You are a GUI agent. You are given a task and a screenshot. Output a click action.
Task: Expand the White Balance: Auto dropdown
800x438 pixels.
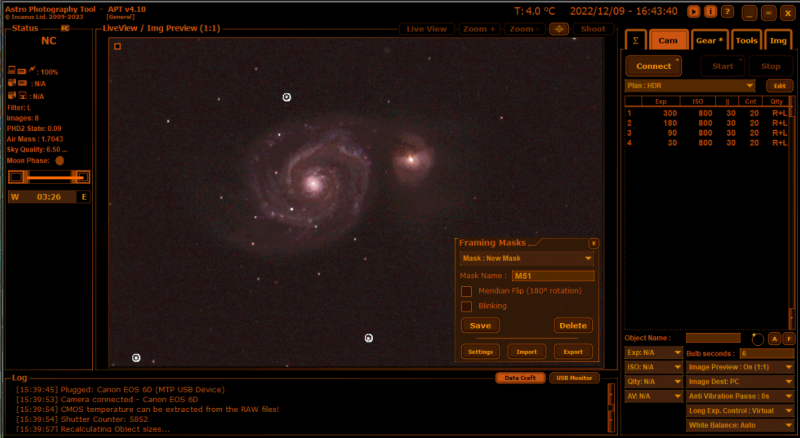[x=738, y=425]
